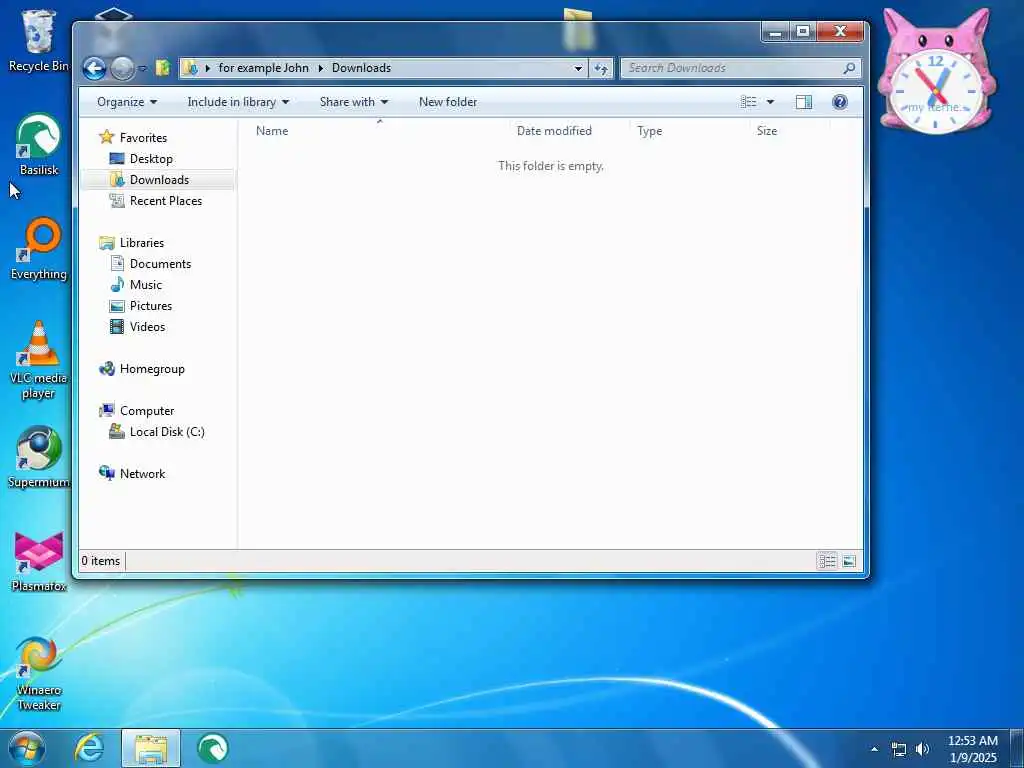Expand the path arrow before 'for example John'
This screenshot has height=768, width=1024.
tap(208, 68)
